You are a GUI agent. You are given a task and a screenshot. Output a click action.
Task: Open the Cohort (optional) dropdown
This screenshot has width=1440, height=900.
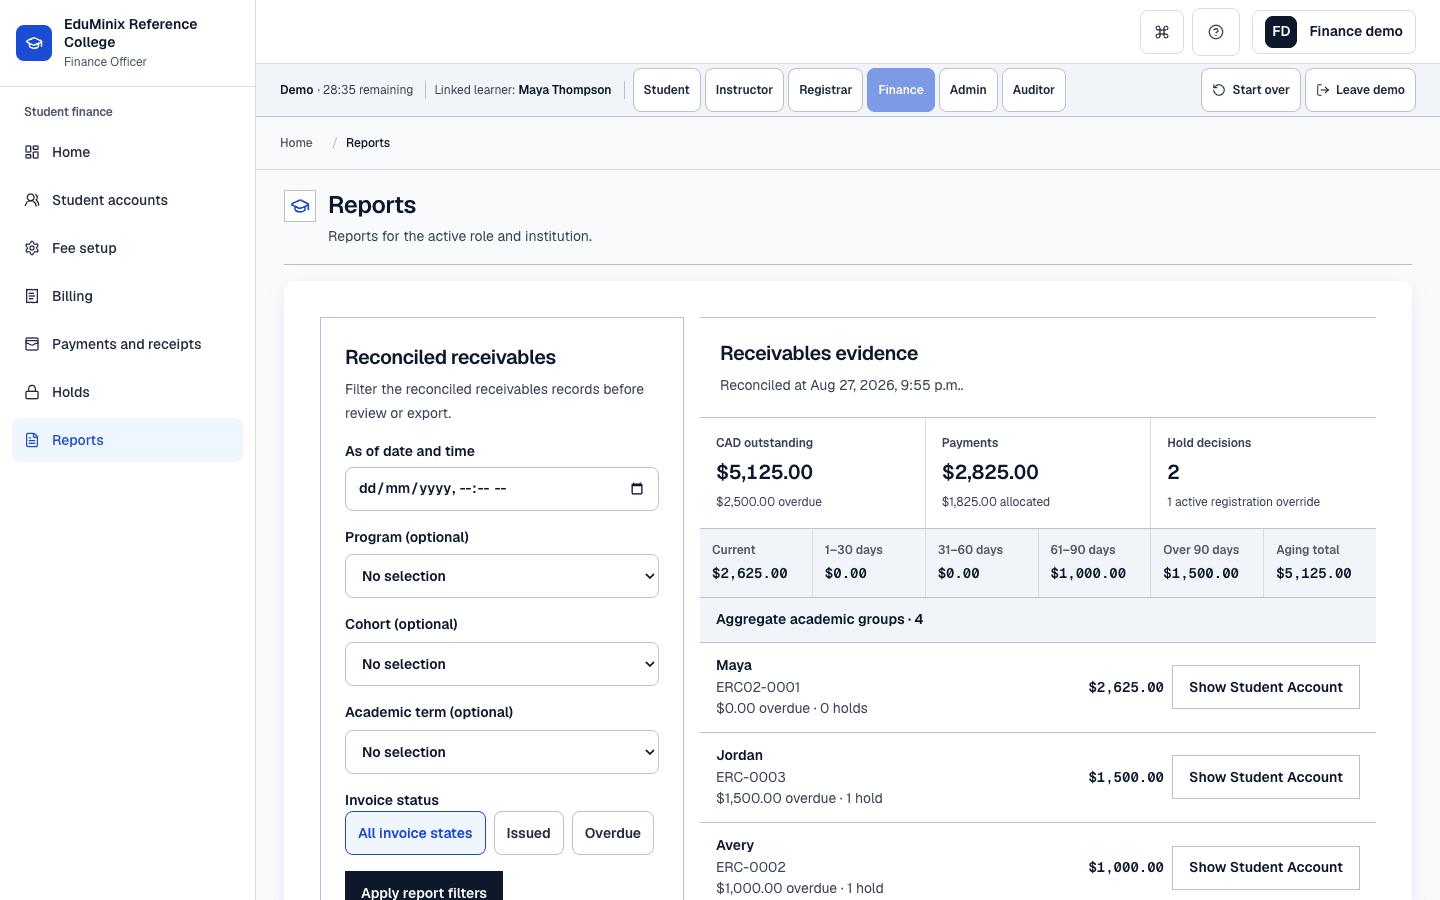tap(502, 664)
